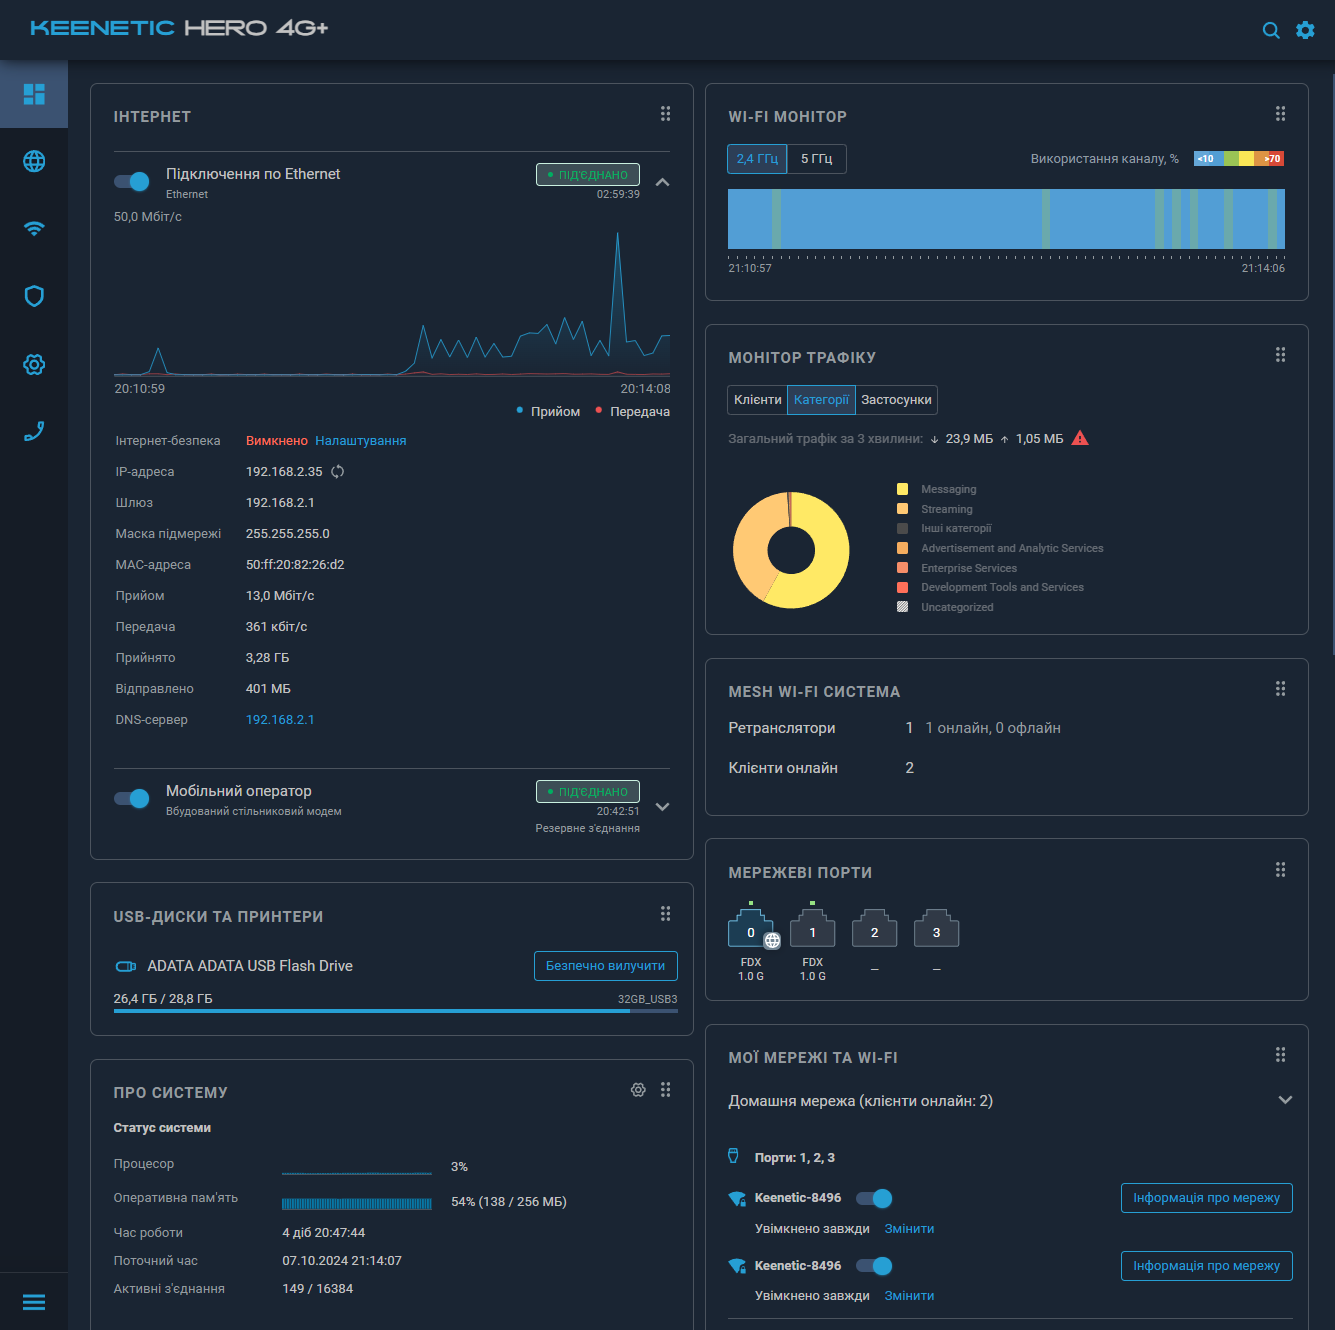Image resolution: width=1335 pixels, height=1330 pixels.
Task: Open the Wi-Fi section from the sidebar
Action: [x=34, y=228]
